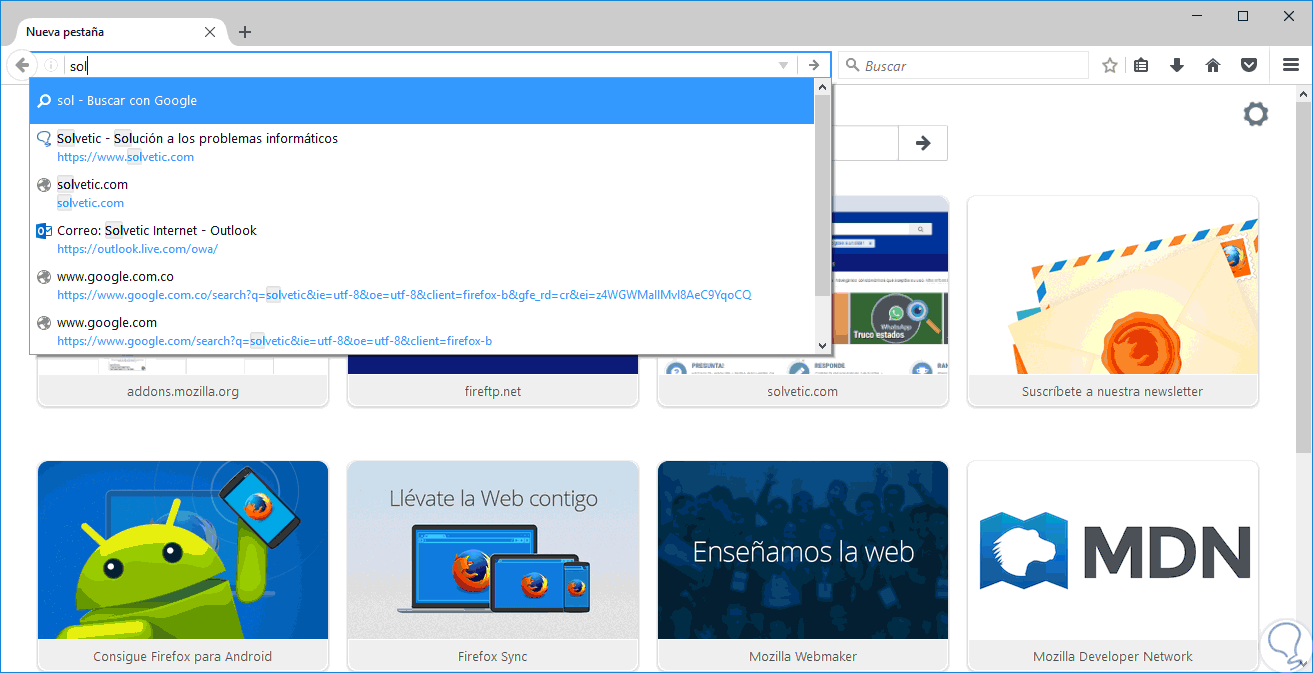The width and height of the screenshot is (1313, 673).
Task: Click https://outlook.live.com/owa/ URL text
Action: point(137,249)
